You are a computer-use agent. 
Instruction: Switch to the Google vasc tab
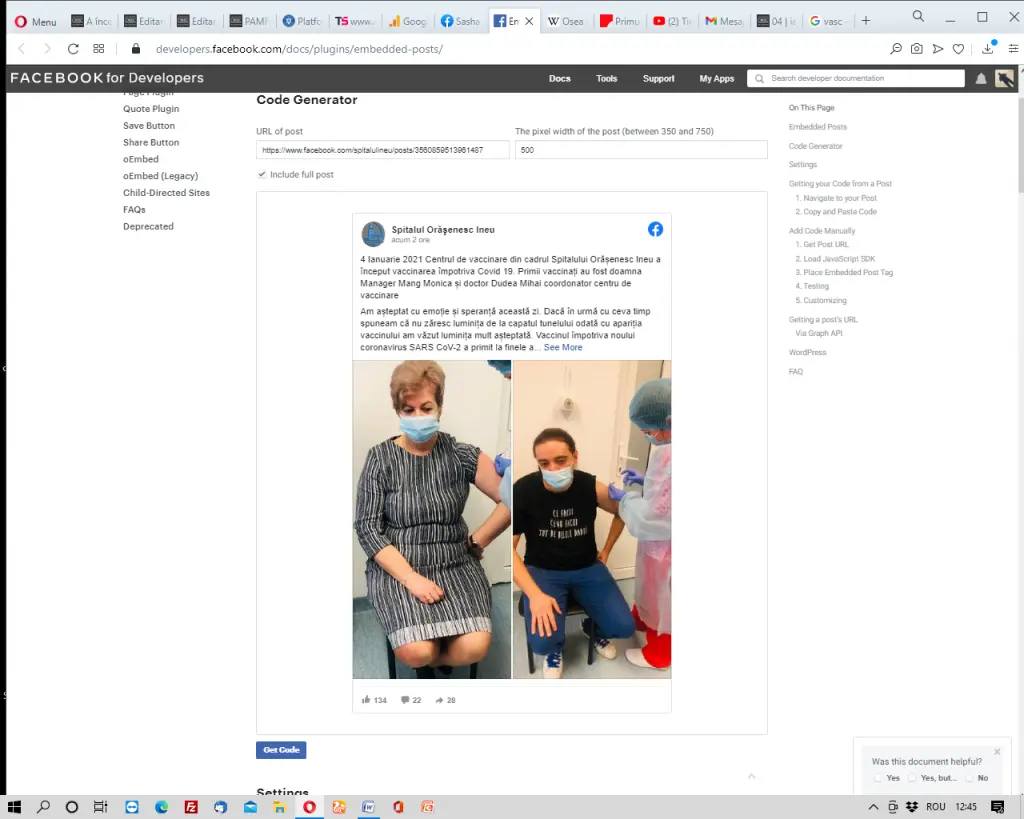(826, 22)
